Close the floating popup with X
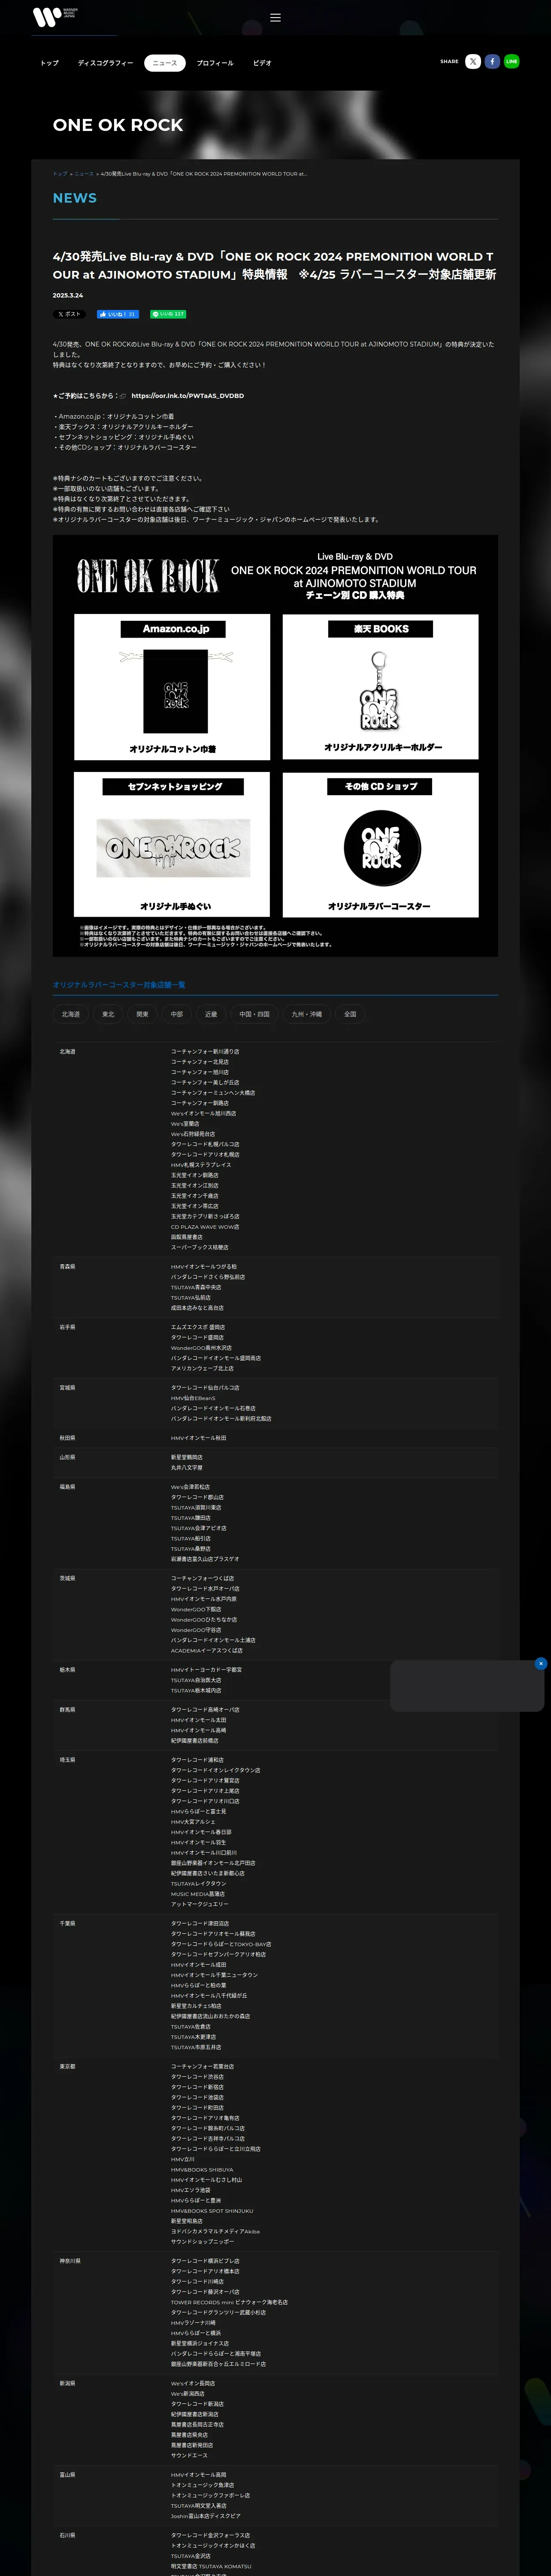The image size is (551, 2576). (x=541, y=1664)
